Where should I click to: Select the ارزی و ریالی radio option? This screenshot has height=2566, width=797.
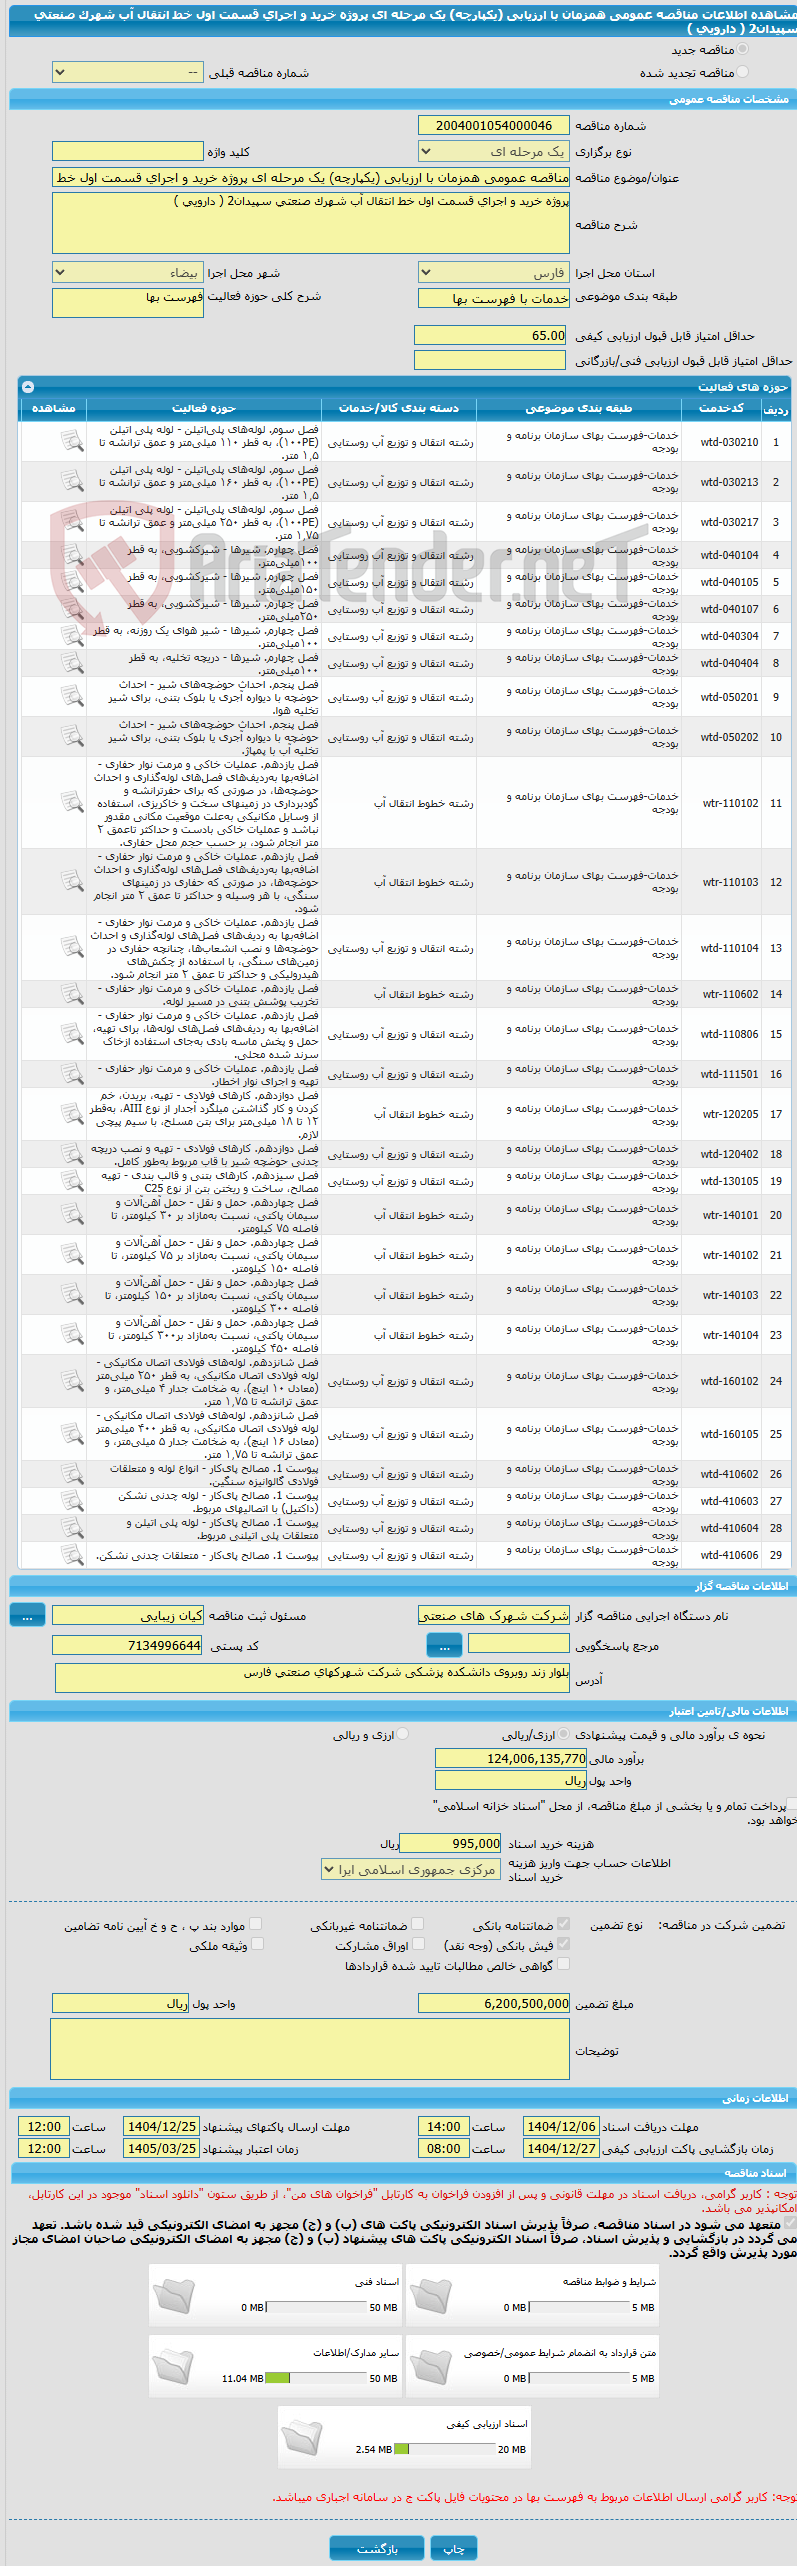pos(403,1735)
